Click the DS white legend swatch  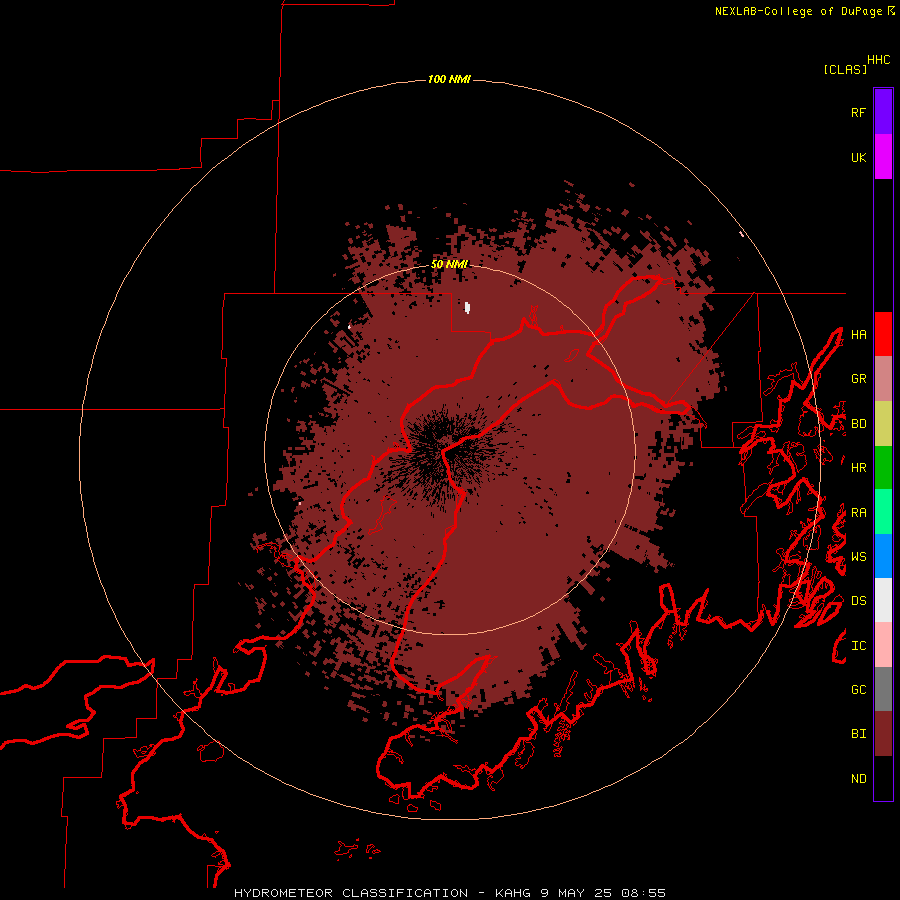click(883, 600)
